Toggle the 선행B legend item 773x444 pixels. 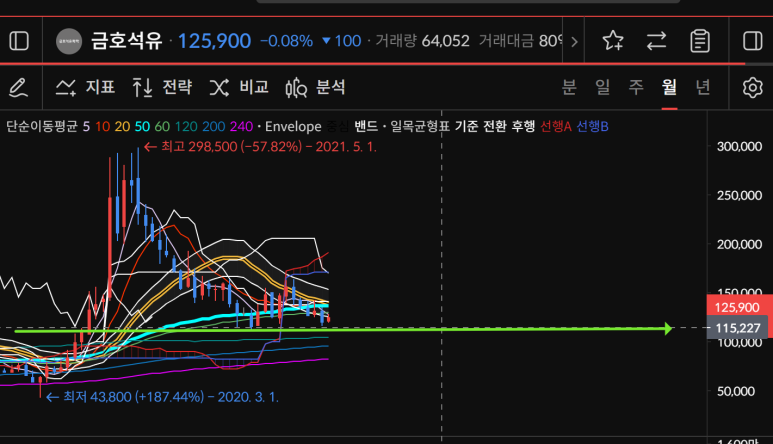click(x=592, y=127)
